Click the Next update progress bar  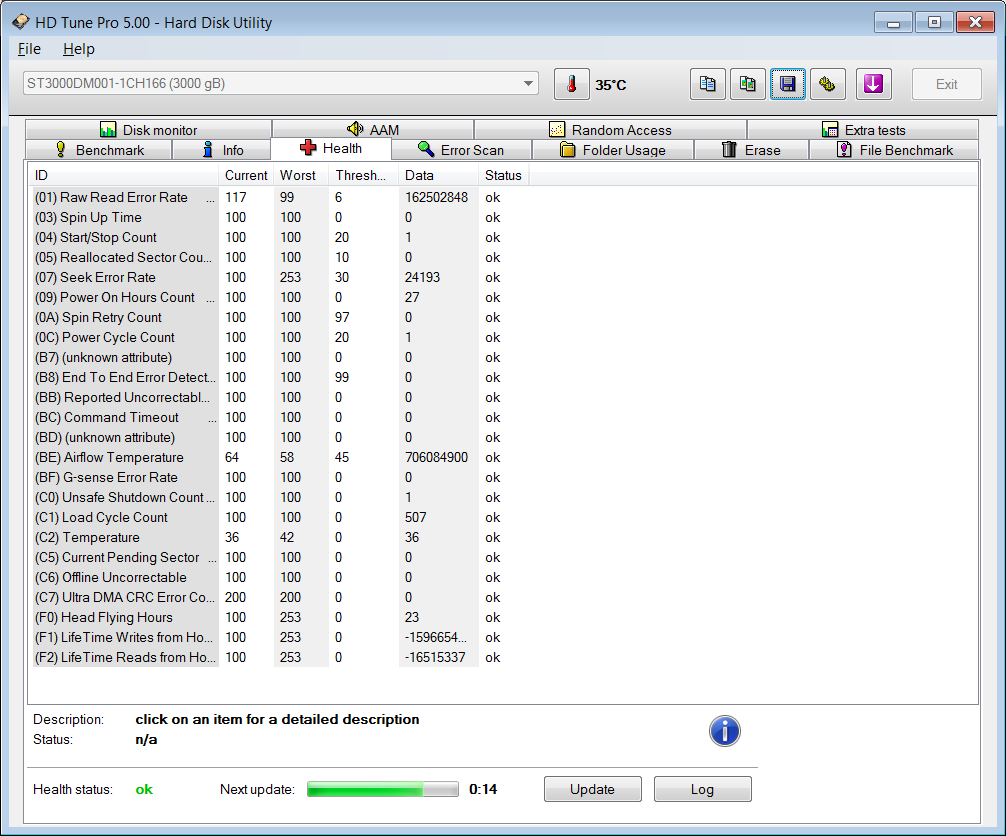pyautogui.click(x=382, y=789)
